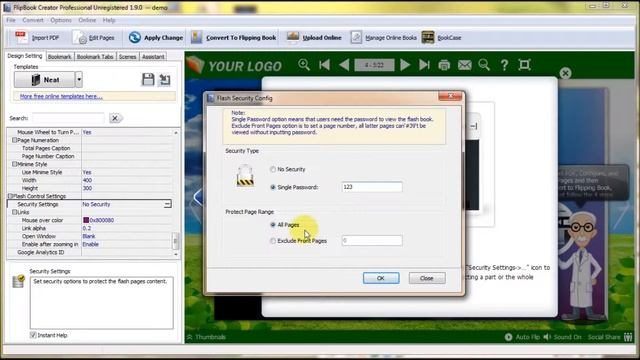This screenshot has height=360, width=640.
Task: Click the Single Password text field
Action: tap(371, 187)
